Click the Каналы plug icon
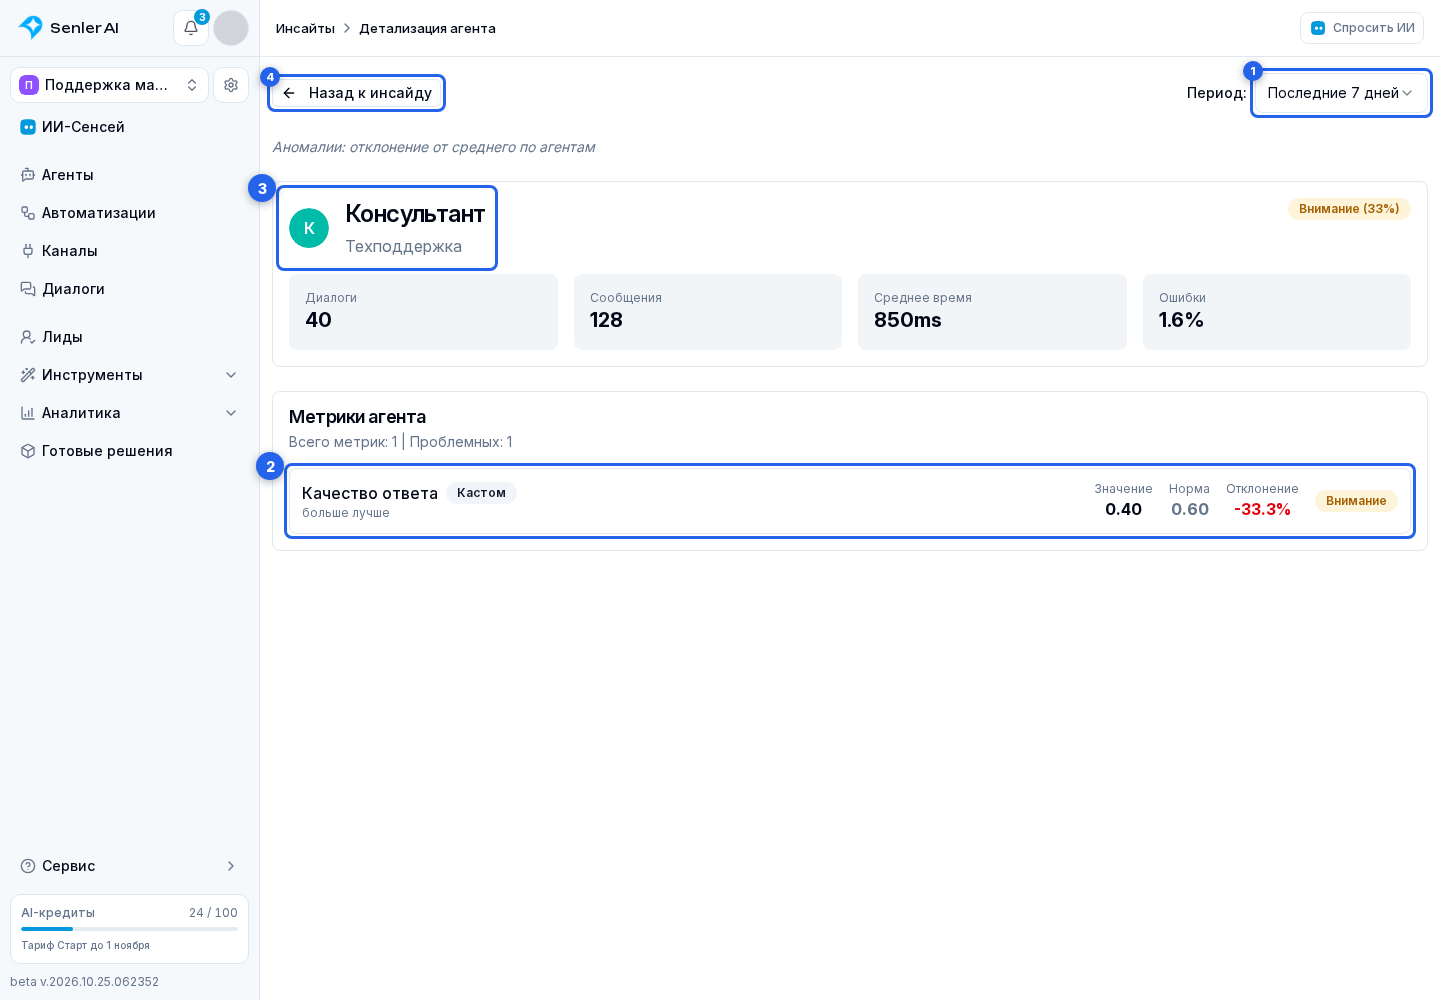The width and height of the screenshot is (1440, 1000). (x=28, y=251)
